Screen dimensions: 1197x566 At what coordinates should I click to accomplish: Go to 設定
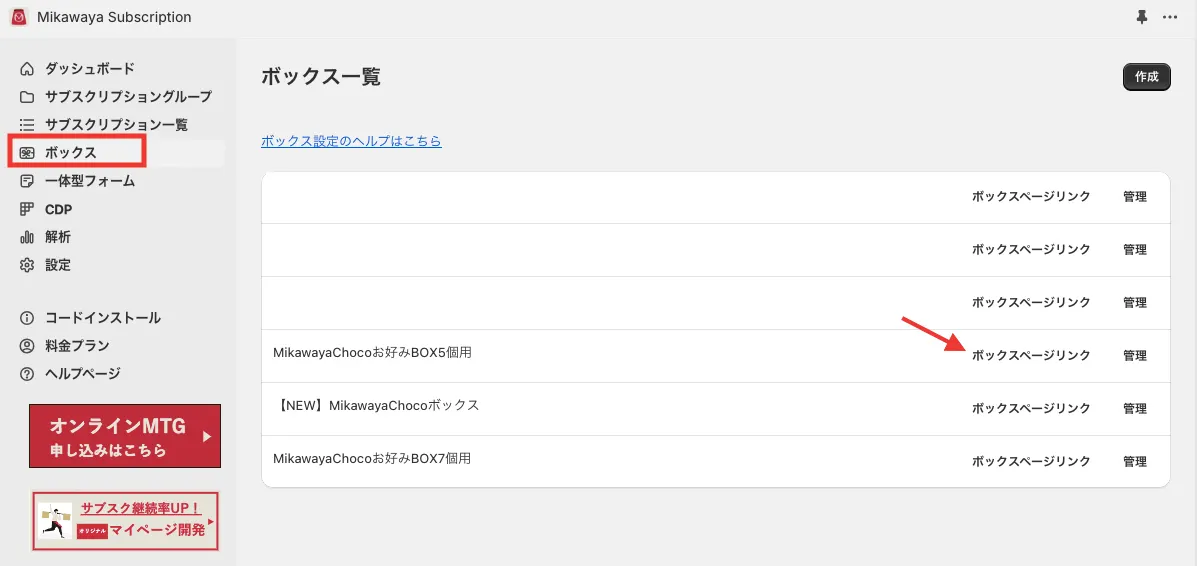(x=58, y=265)
